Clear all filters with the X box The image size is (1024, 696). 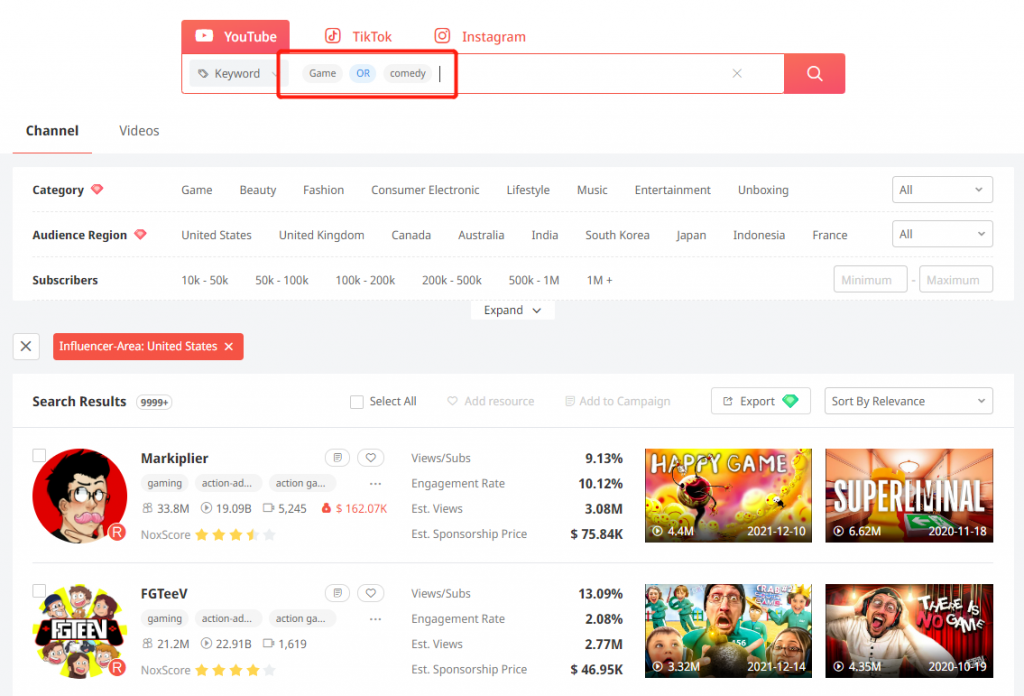(26, 346)
